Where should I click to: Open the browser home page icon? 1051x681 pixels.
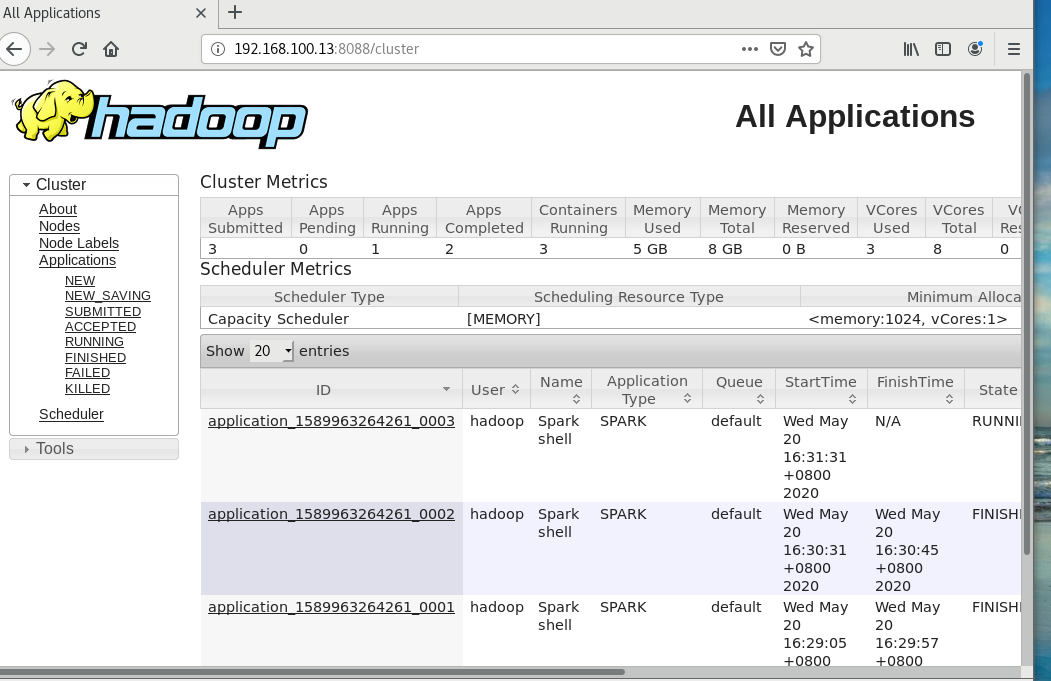tap(111, 49)
